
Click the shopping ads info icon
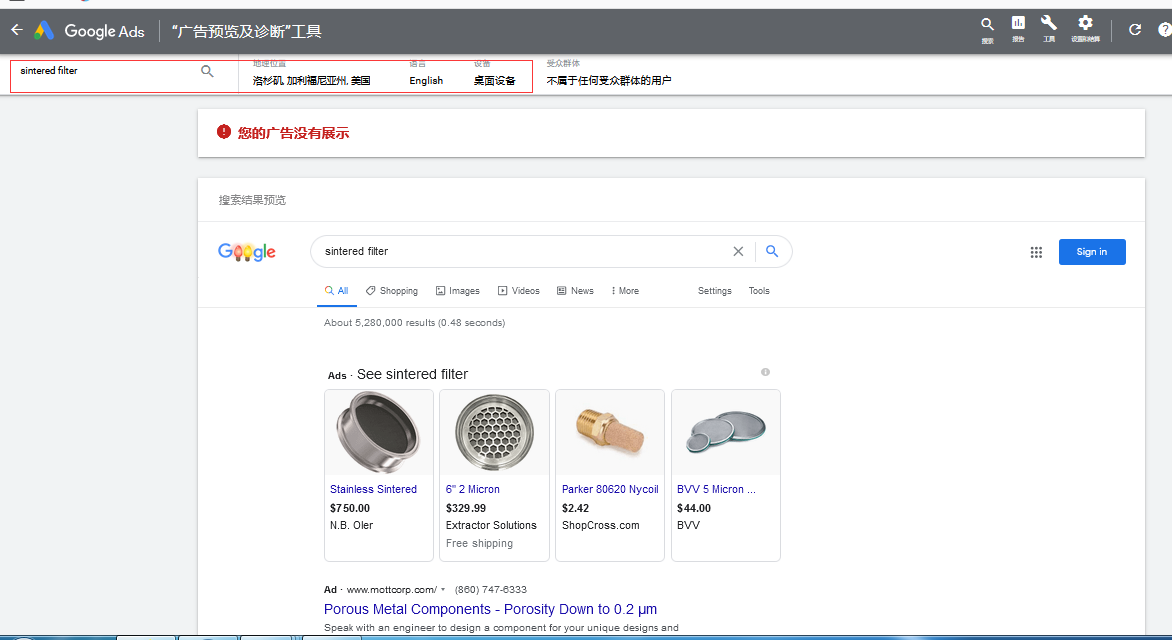pyautogui.click(x=765, y=372)
